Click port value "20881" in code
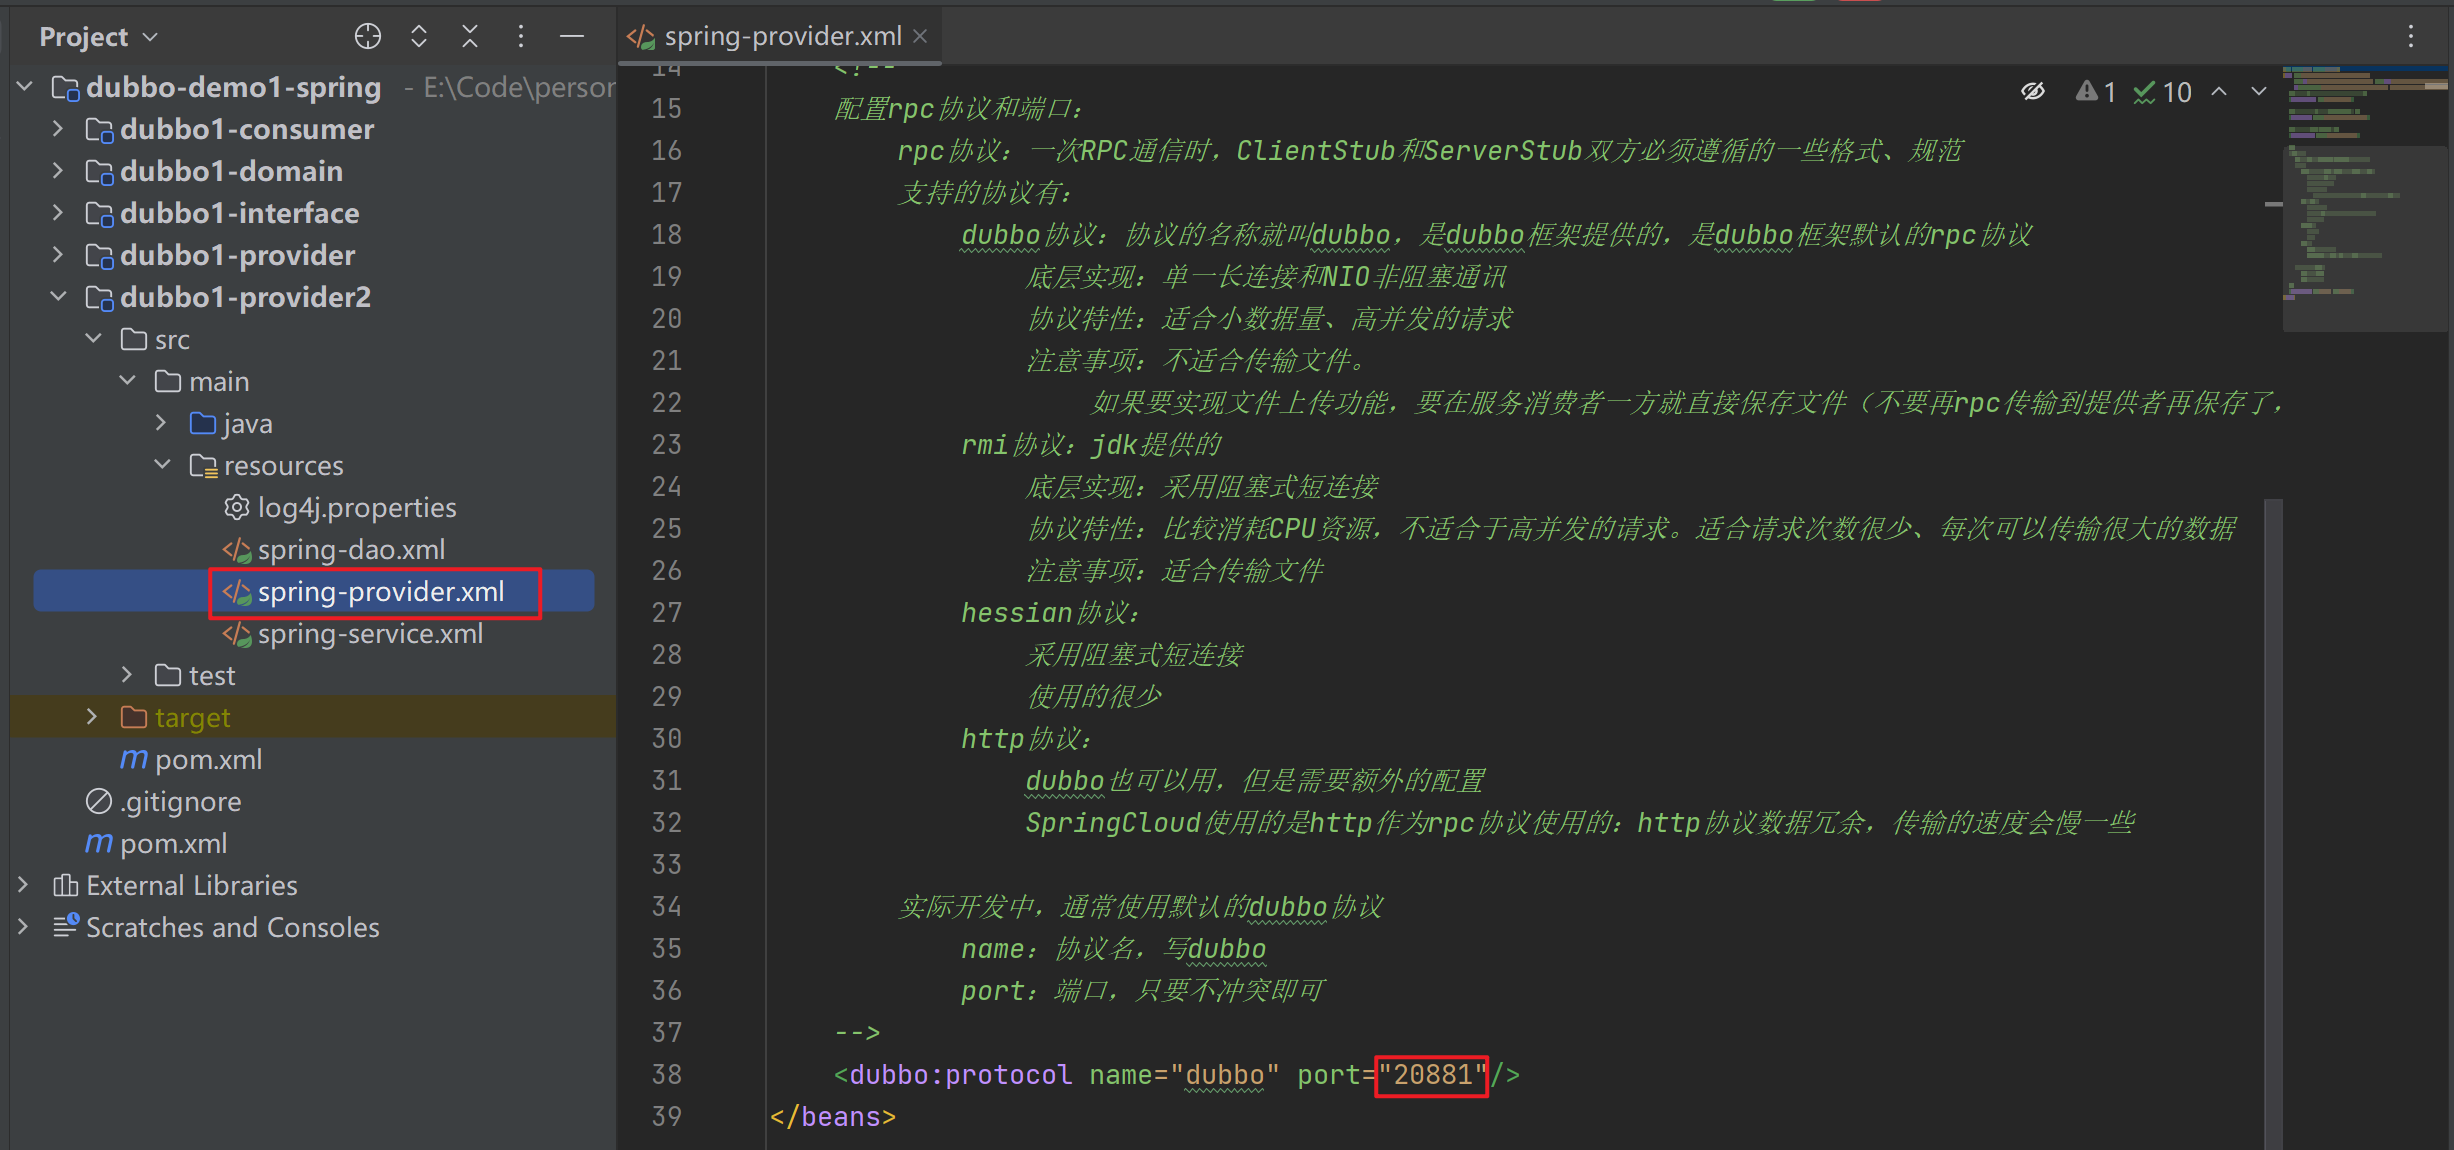Viewport: 2454px width, 1150px height. coord(1432,1075)
